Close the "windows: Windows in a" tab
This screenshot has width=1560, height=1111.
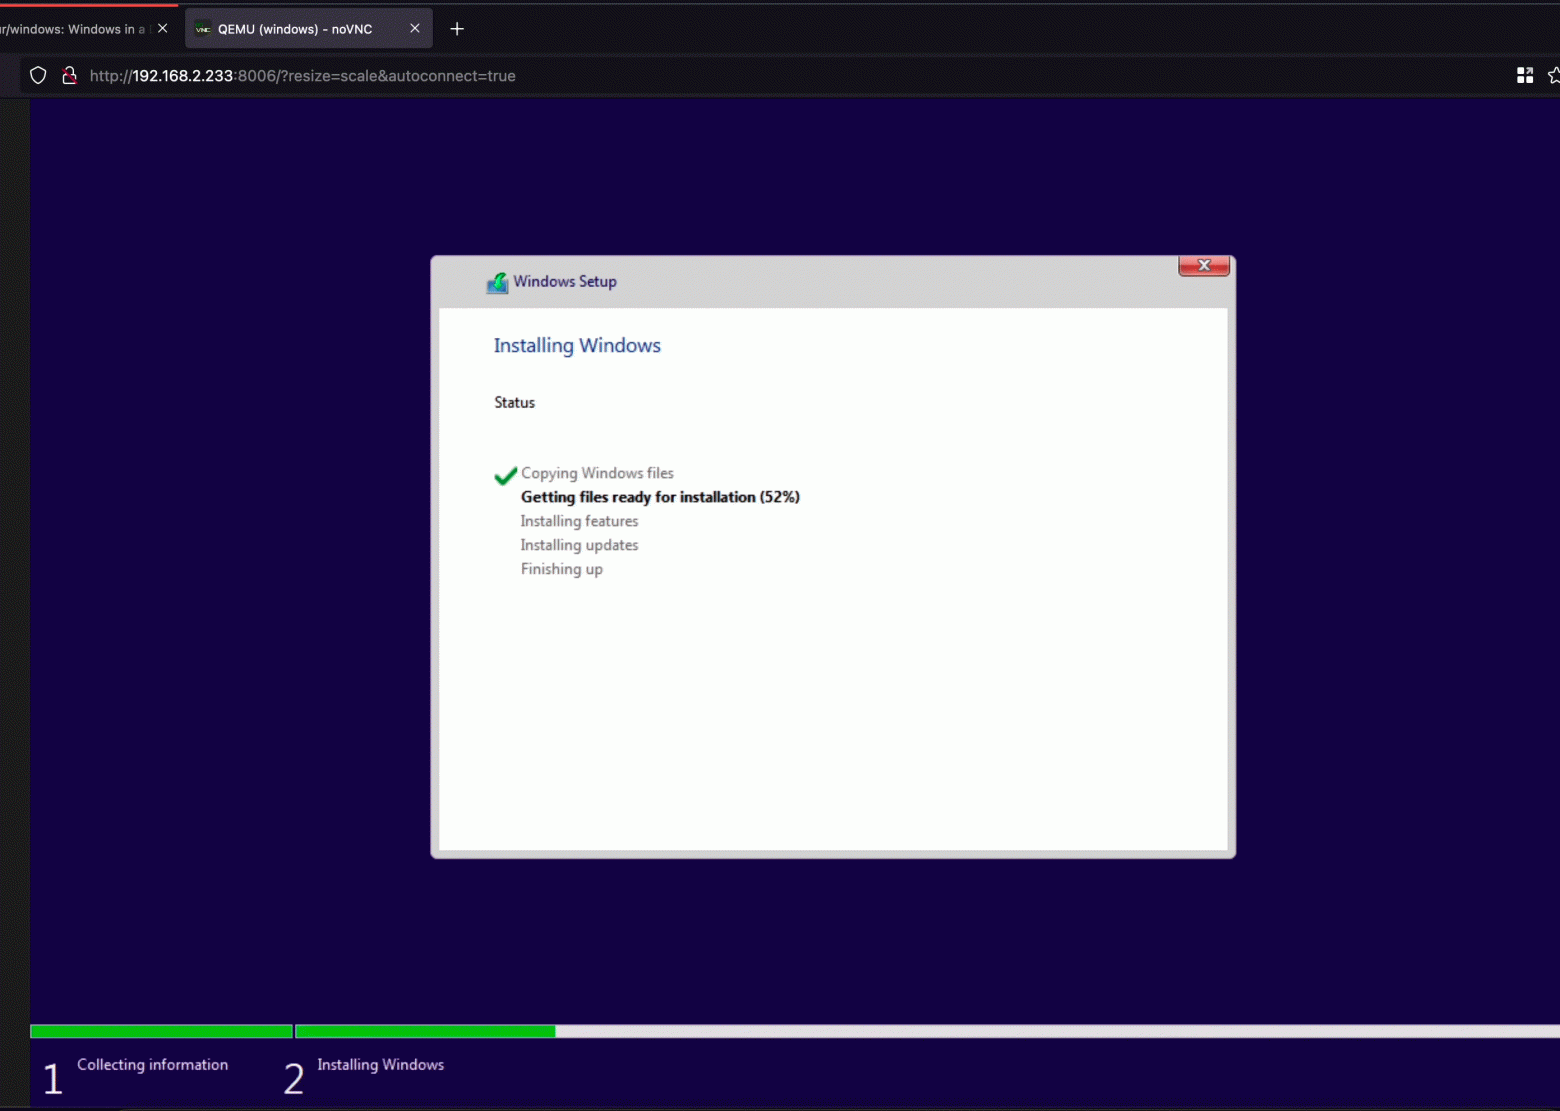163,29
